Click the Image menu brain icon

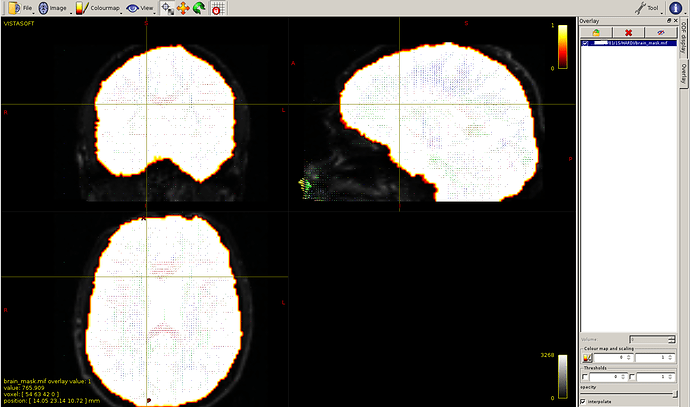[x=43, y=8]
